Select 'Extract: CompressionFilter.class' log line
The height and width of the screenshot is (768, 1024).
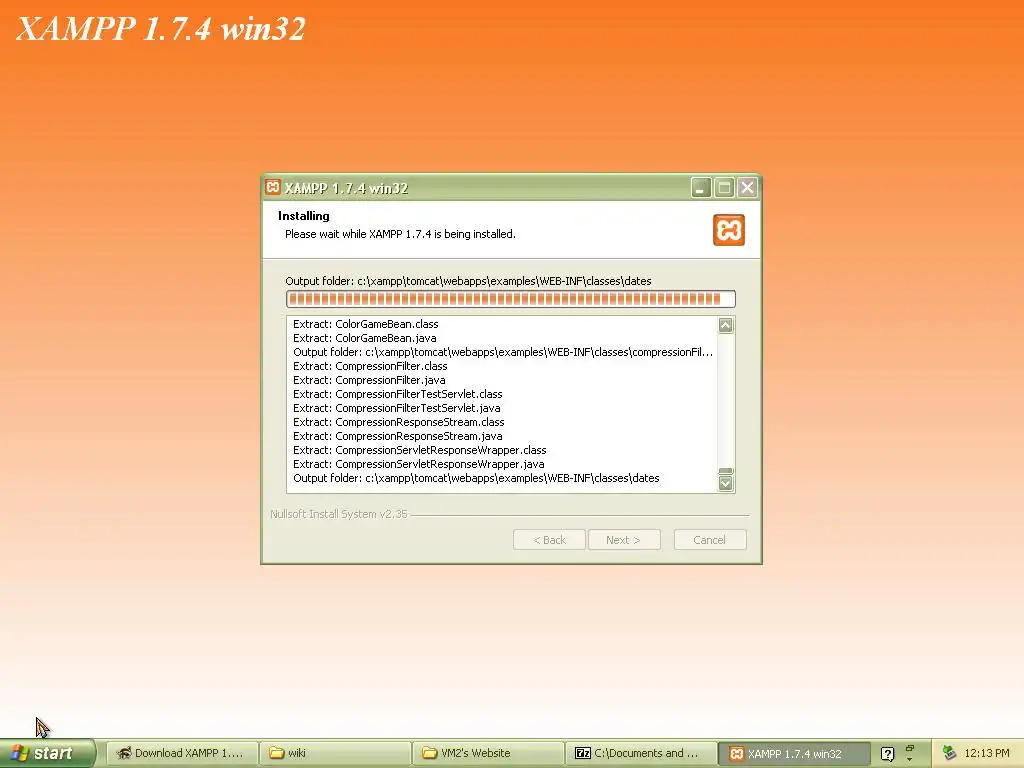pyautogui.click(x=370, y=366)
